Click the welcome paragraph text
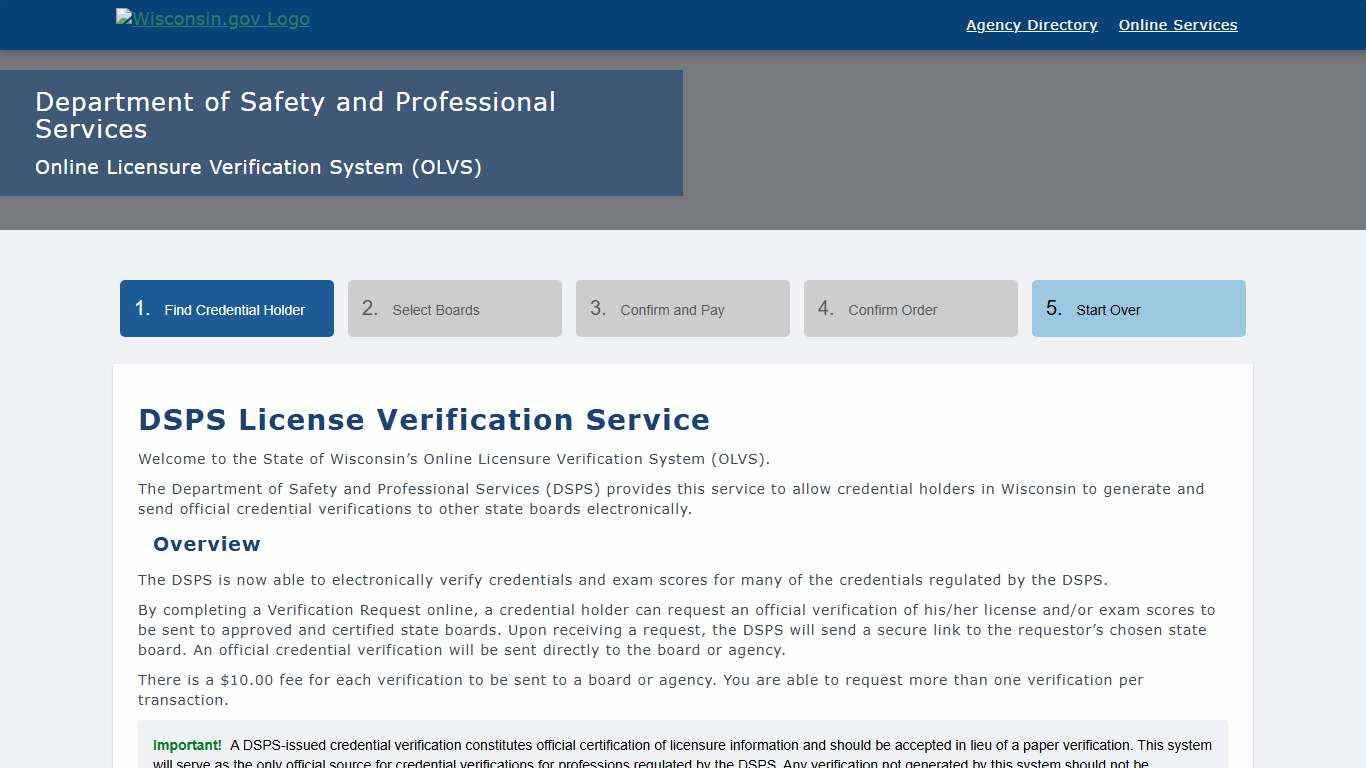This screenshot has height=768, width=1366. 453,459
